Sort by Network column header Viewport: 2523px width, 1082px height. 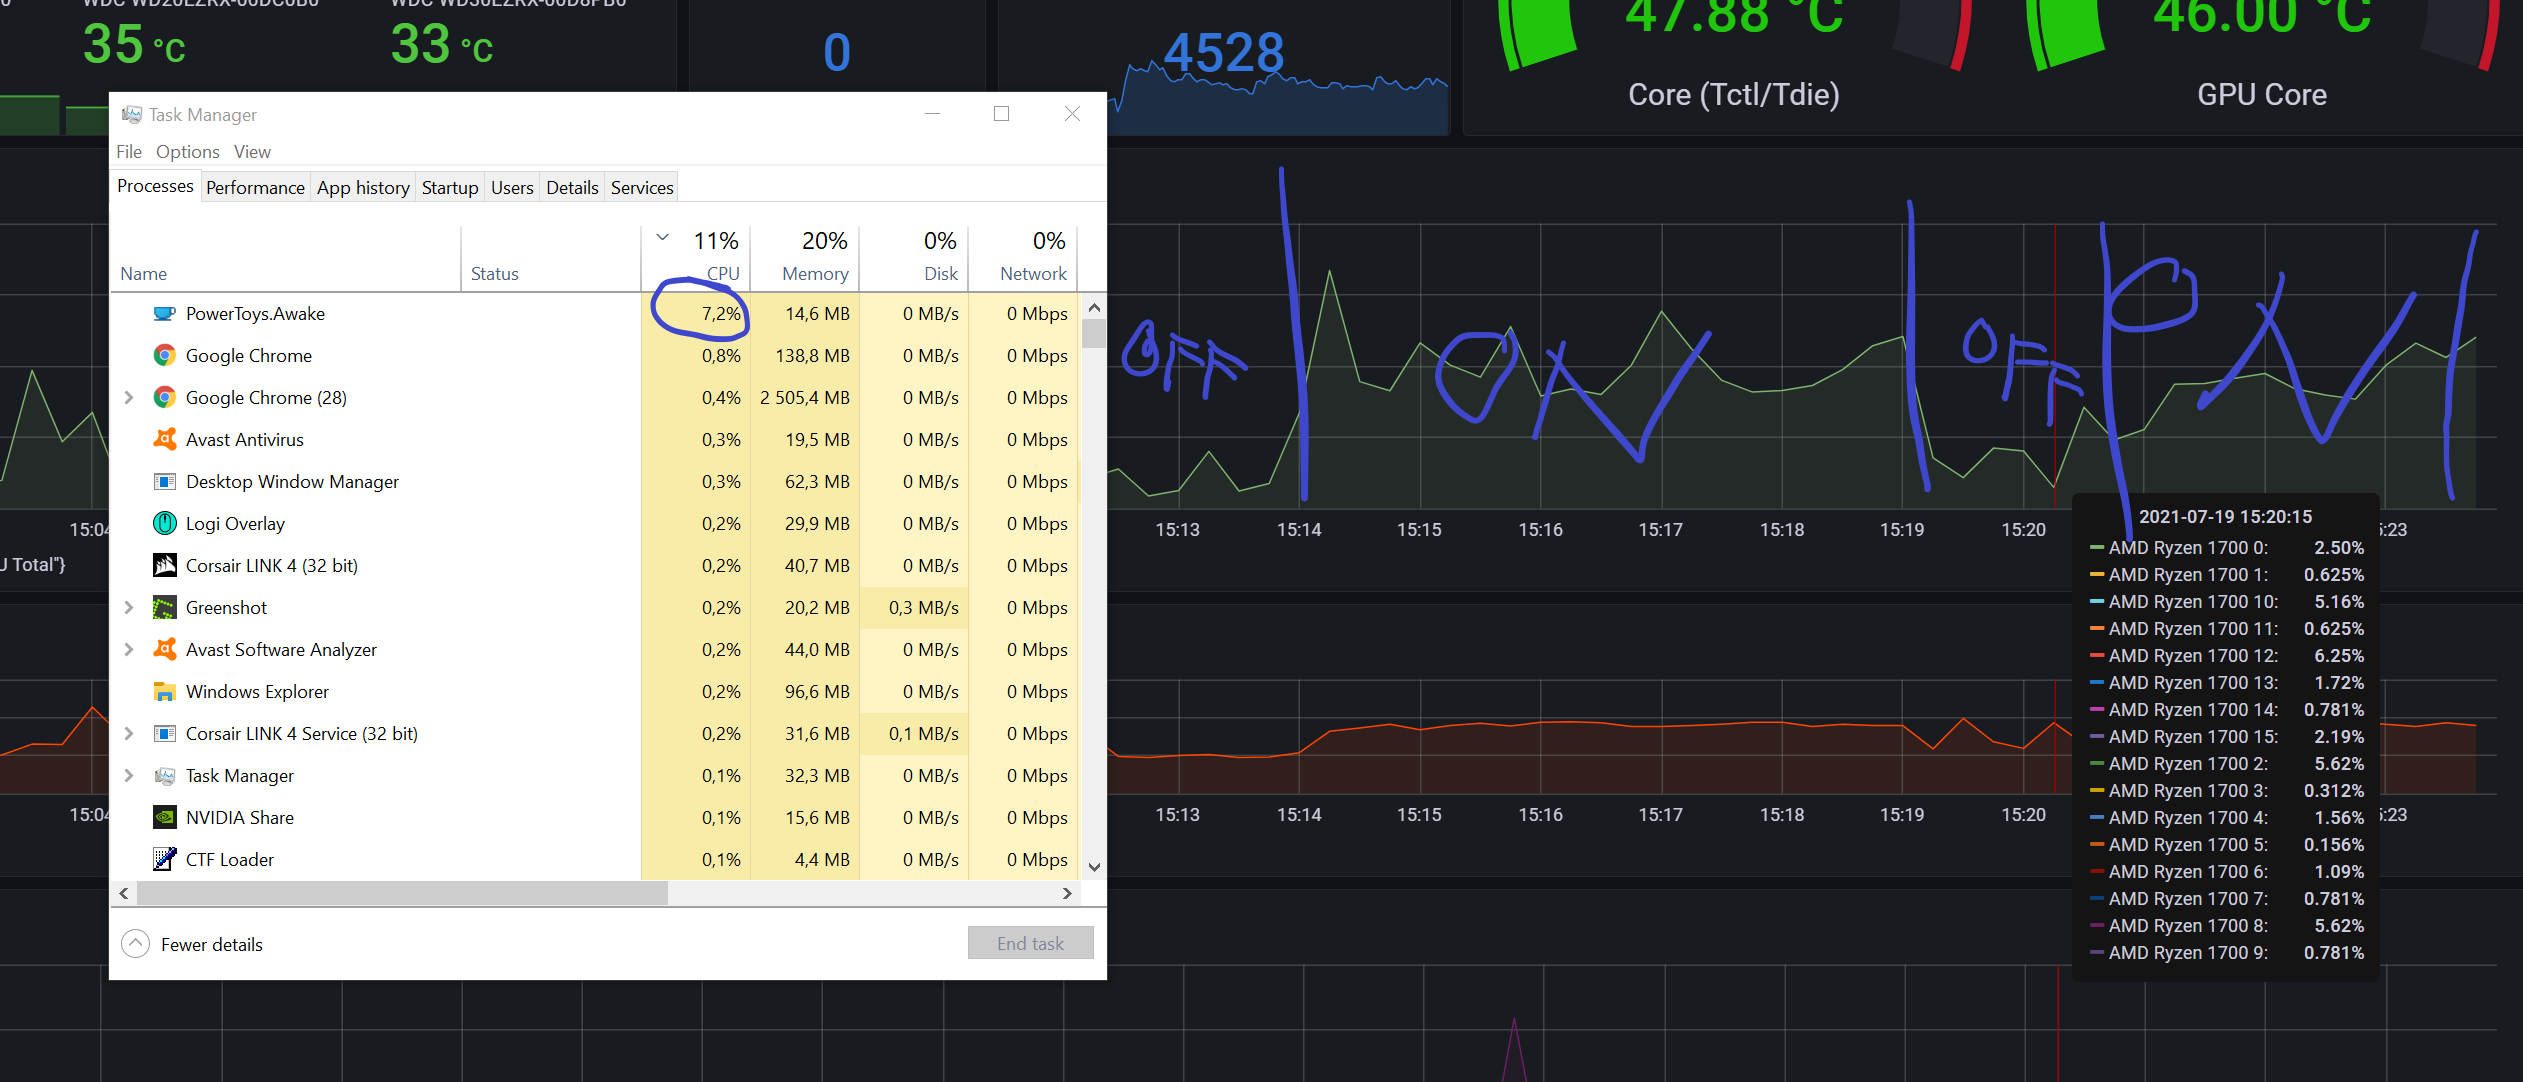click(1023, 257)
